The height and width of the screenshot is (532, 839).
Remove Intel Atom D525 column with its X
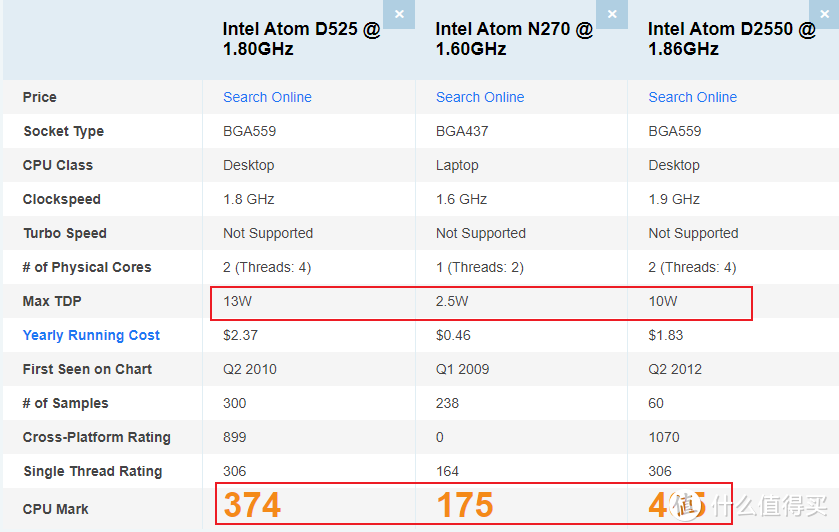click(x=399, y=13)
